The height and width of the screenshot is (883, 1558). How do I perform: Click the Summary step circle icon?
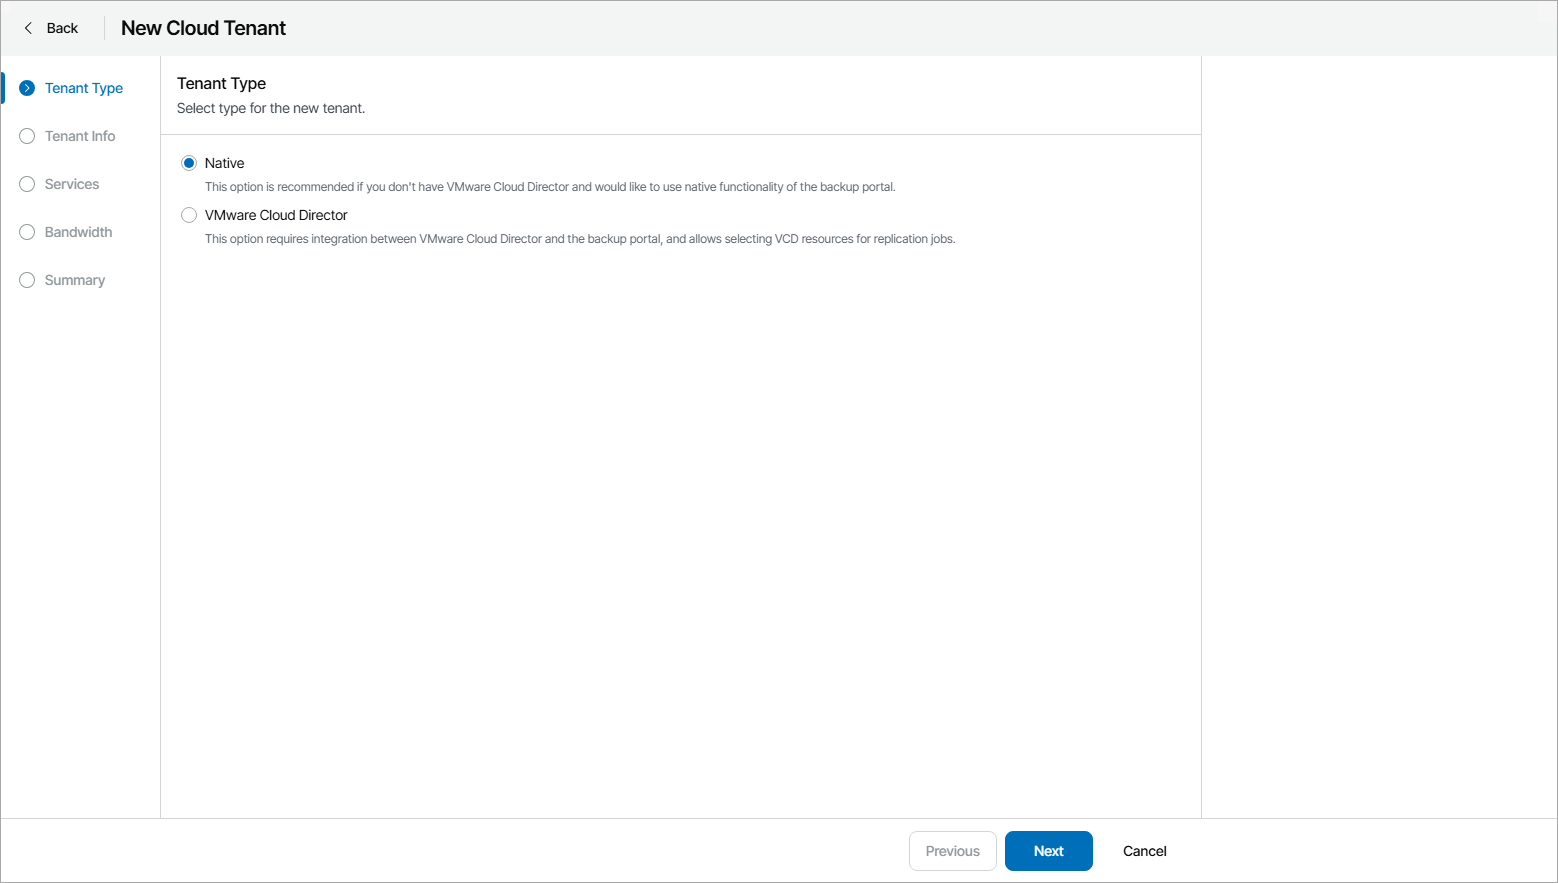26,280
